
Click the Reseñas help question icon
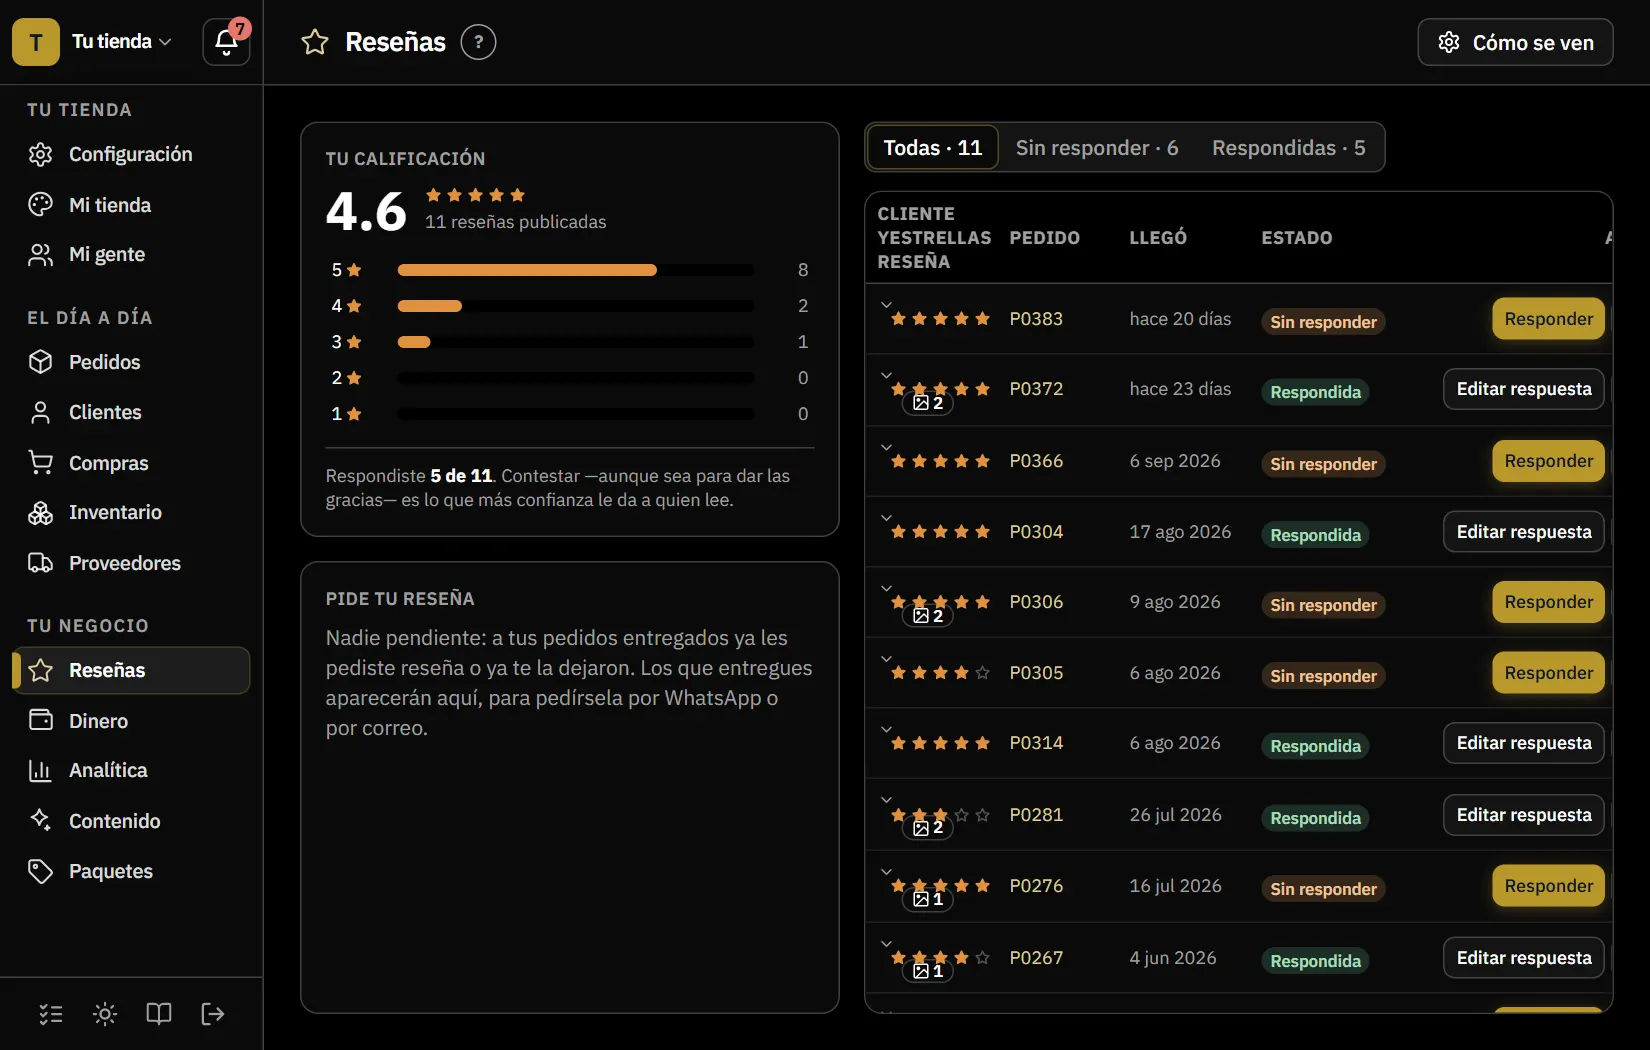478,42
